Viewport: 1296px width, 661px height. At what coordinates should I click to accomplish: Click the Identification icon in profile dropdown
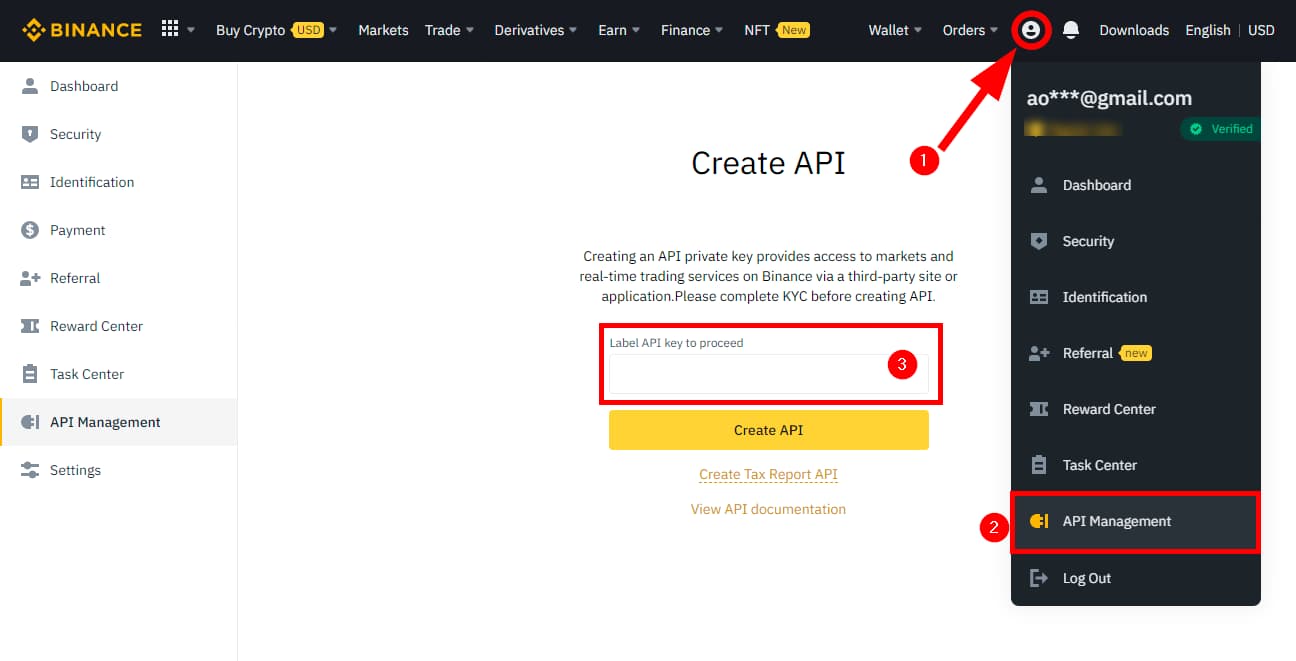(x=1039, y=297)
